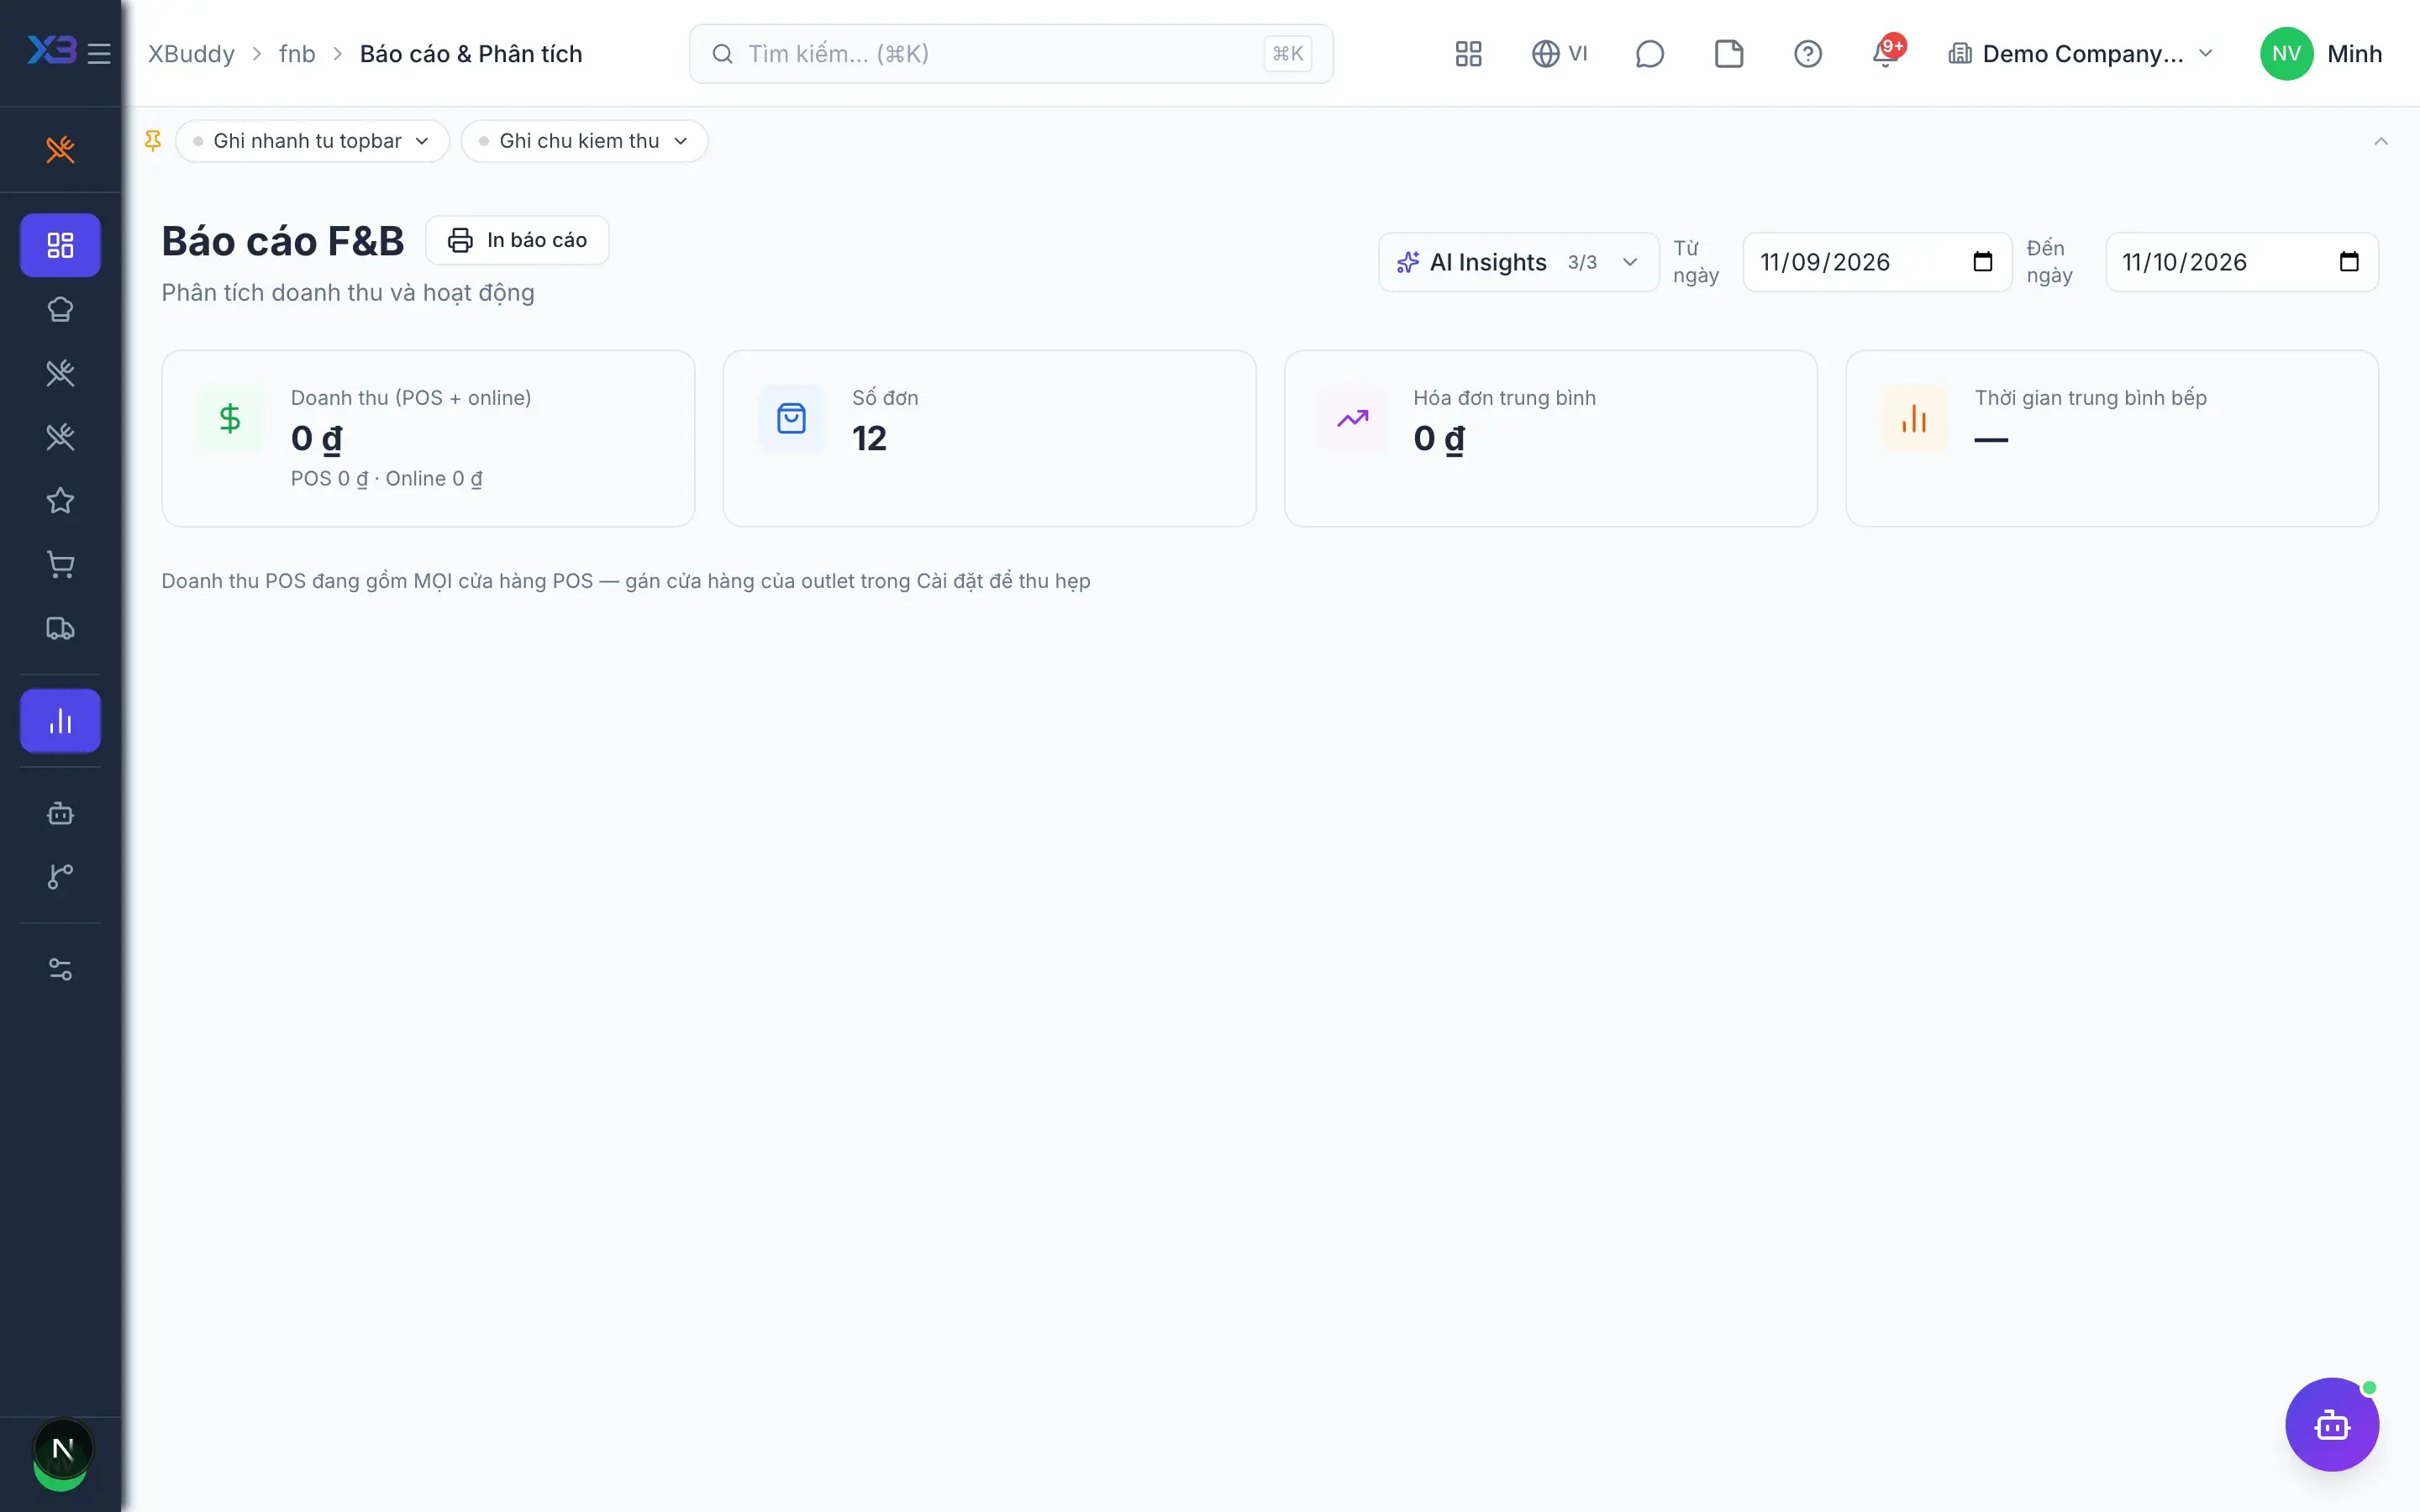
Task: Open the git branch workflow icon
Action: pos(60,877)
